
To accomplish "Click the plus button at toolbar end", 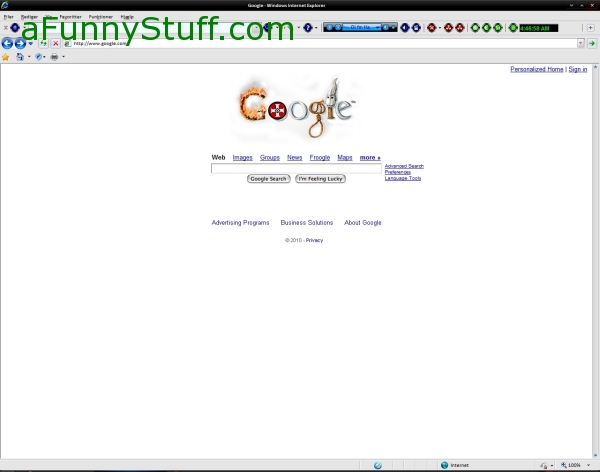I will [590, 28].
